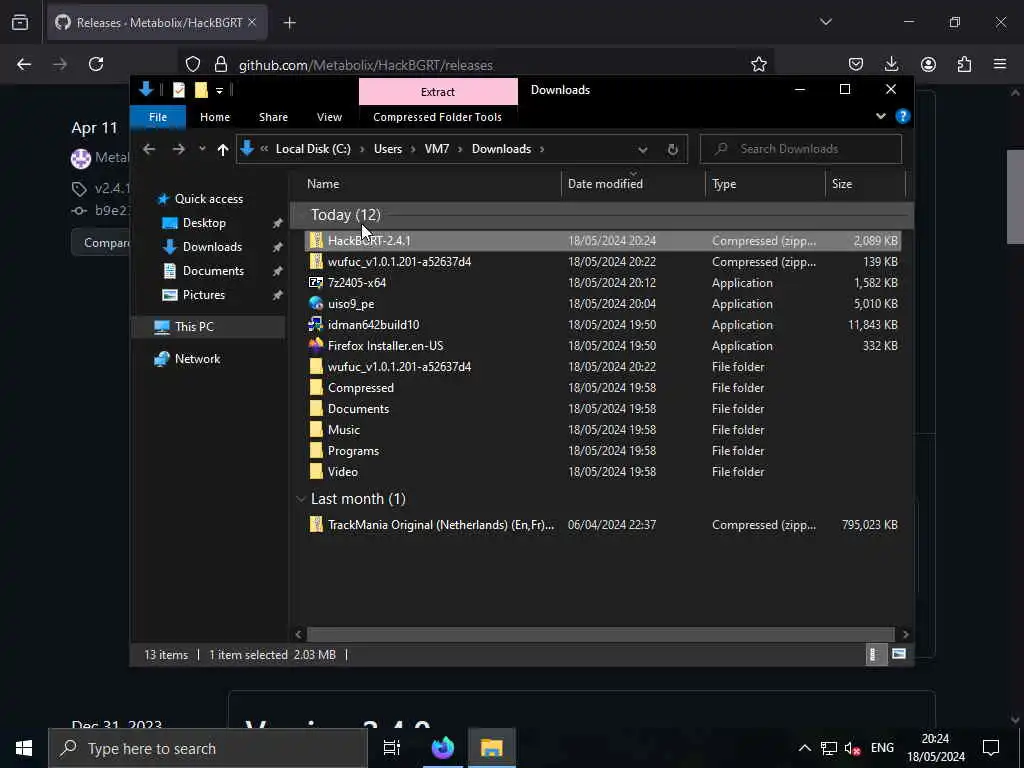
Task: Bookmark this page with the star icon
Action: [x=758, y=64]
